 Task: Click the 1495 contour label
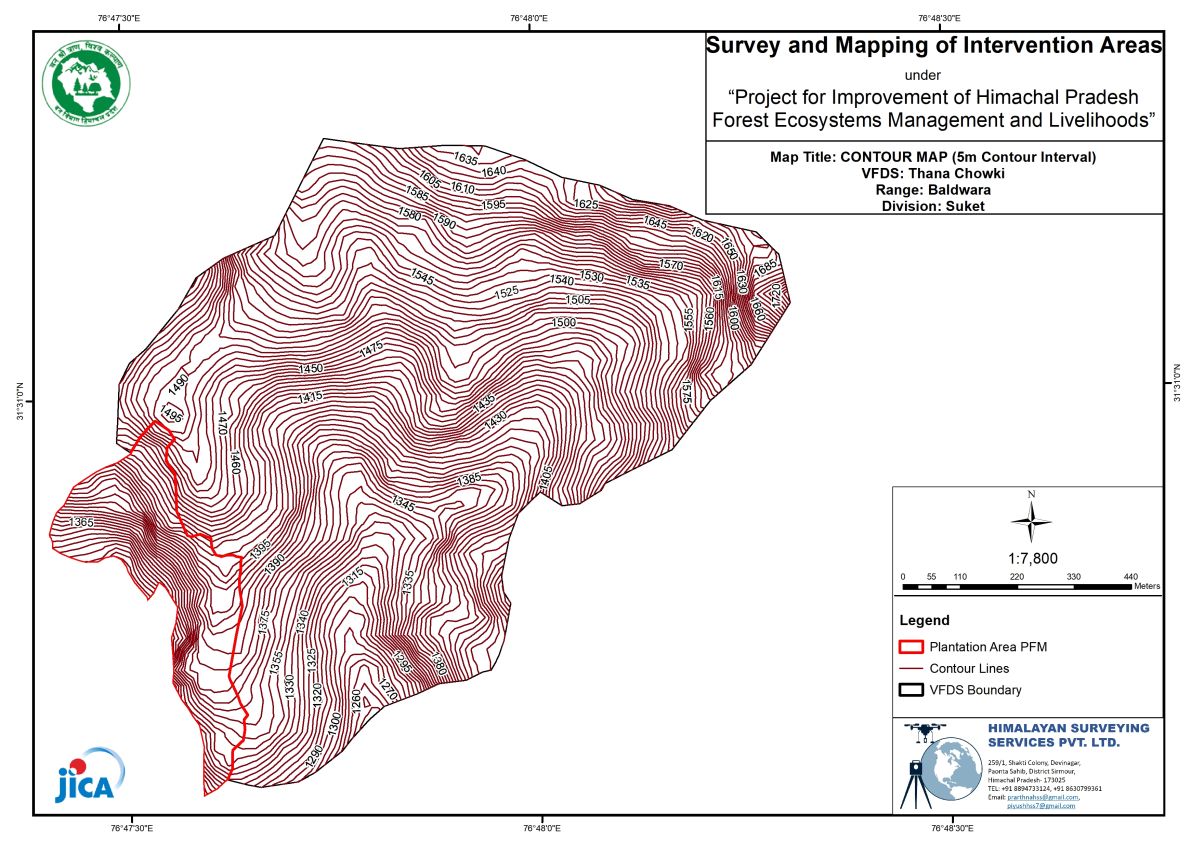(171, 415)
